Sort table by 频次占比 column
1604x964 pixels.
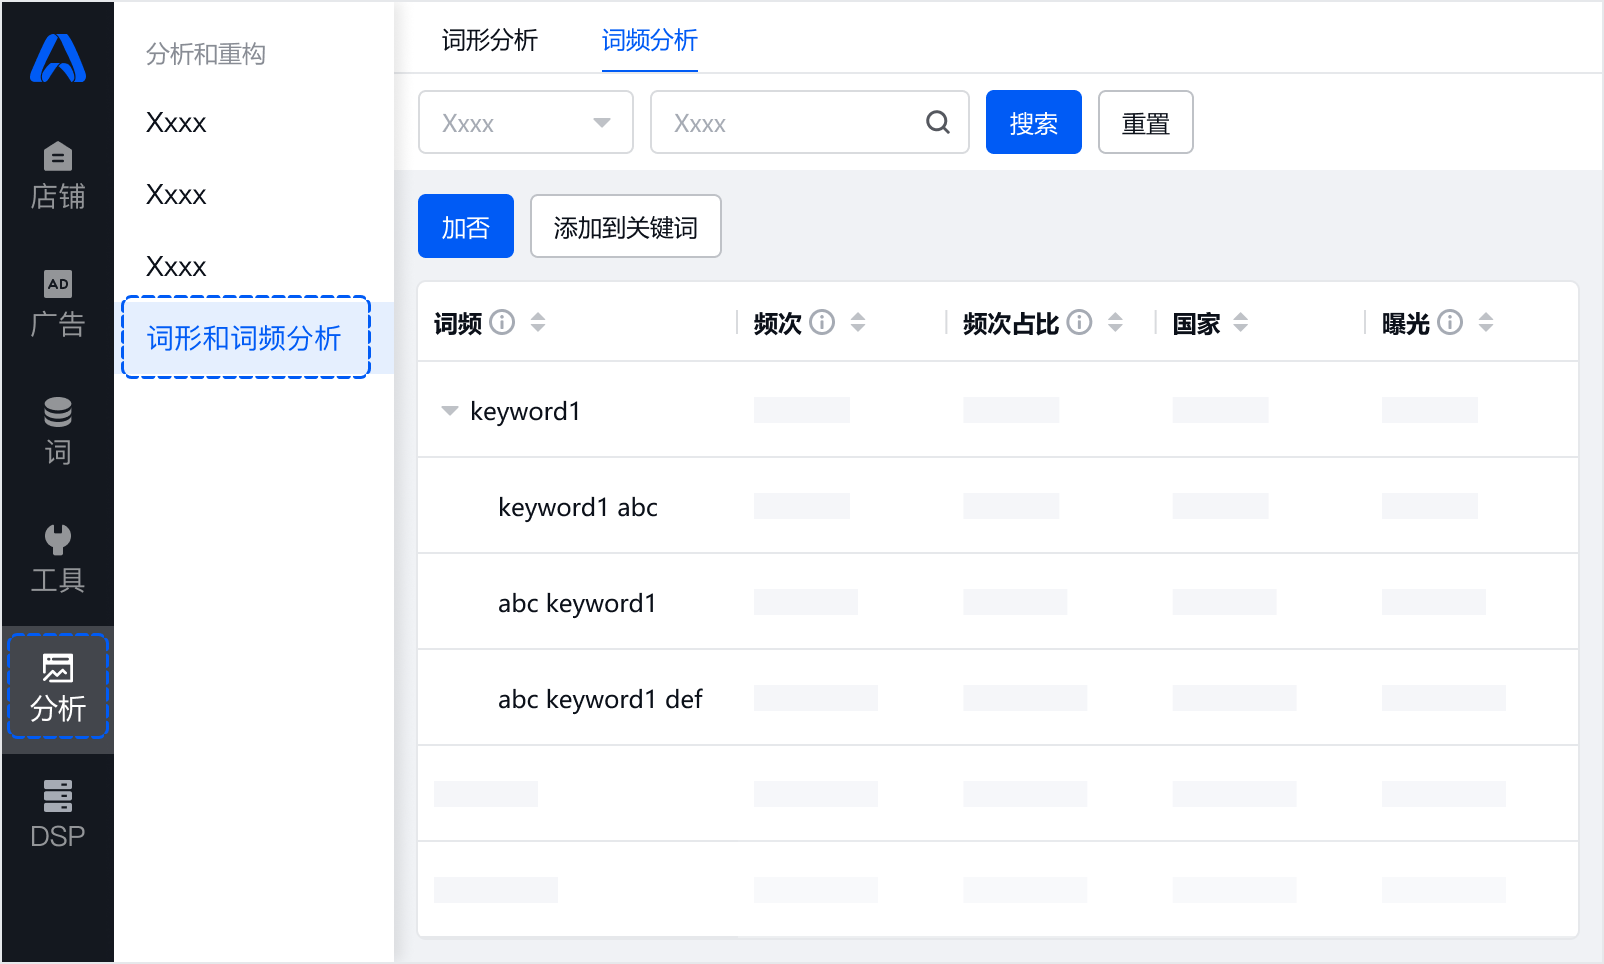[x=1115, y=322]
